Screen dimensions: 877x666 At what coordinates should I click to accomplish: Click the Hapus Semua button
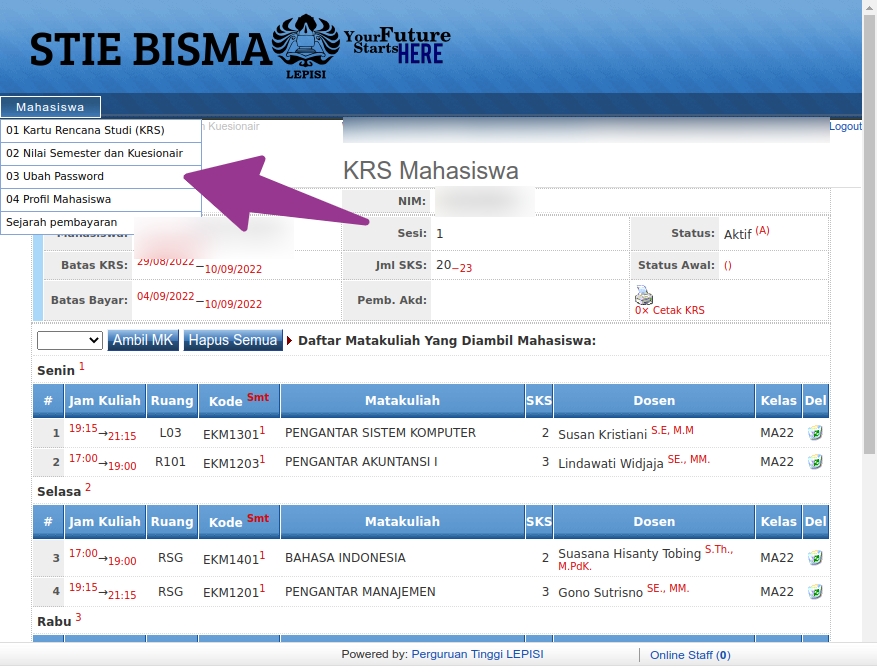pos(233,340)
